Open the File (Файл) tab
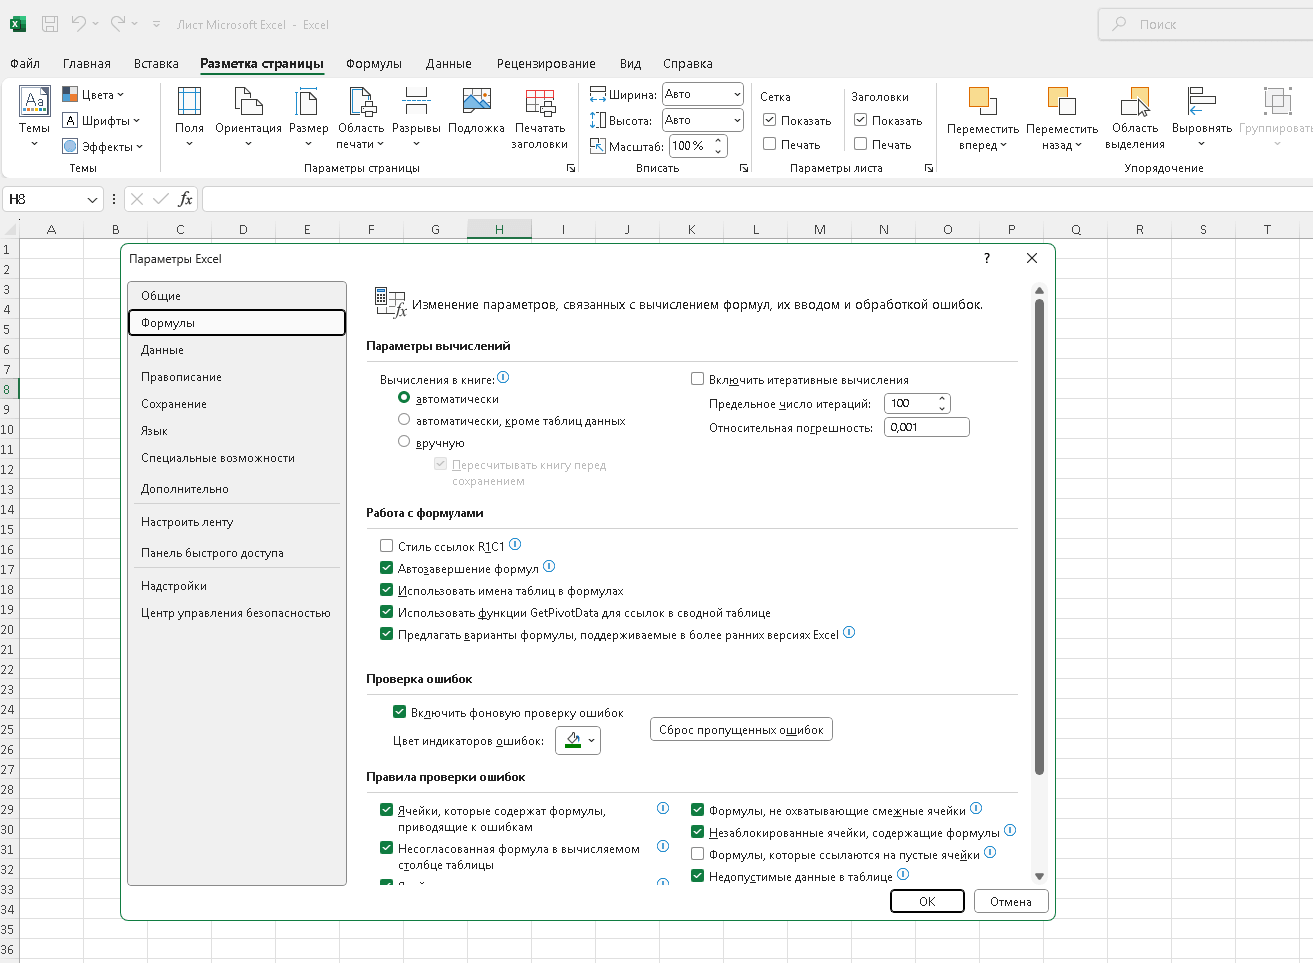The width and height of the screenshot is (1313, 963). [25, 63]
